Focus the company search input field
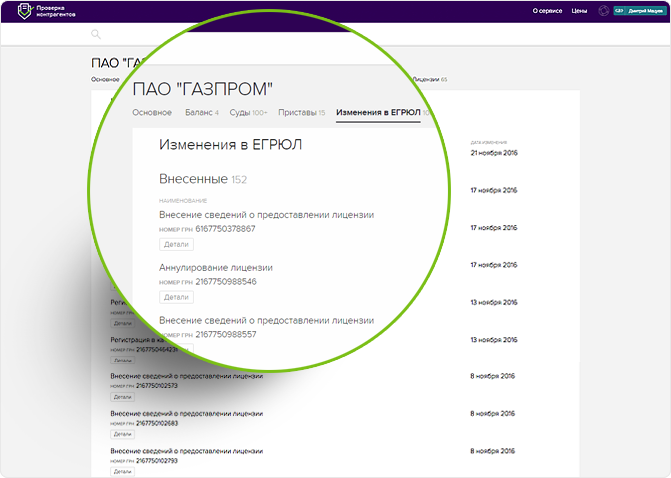This screenshot has width=671, height=478. point(300,34)
